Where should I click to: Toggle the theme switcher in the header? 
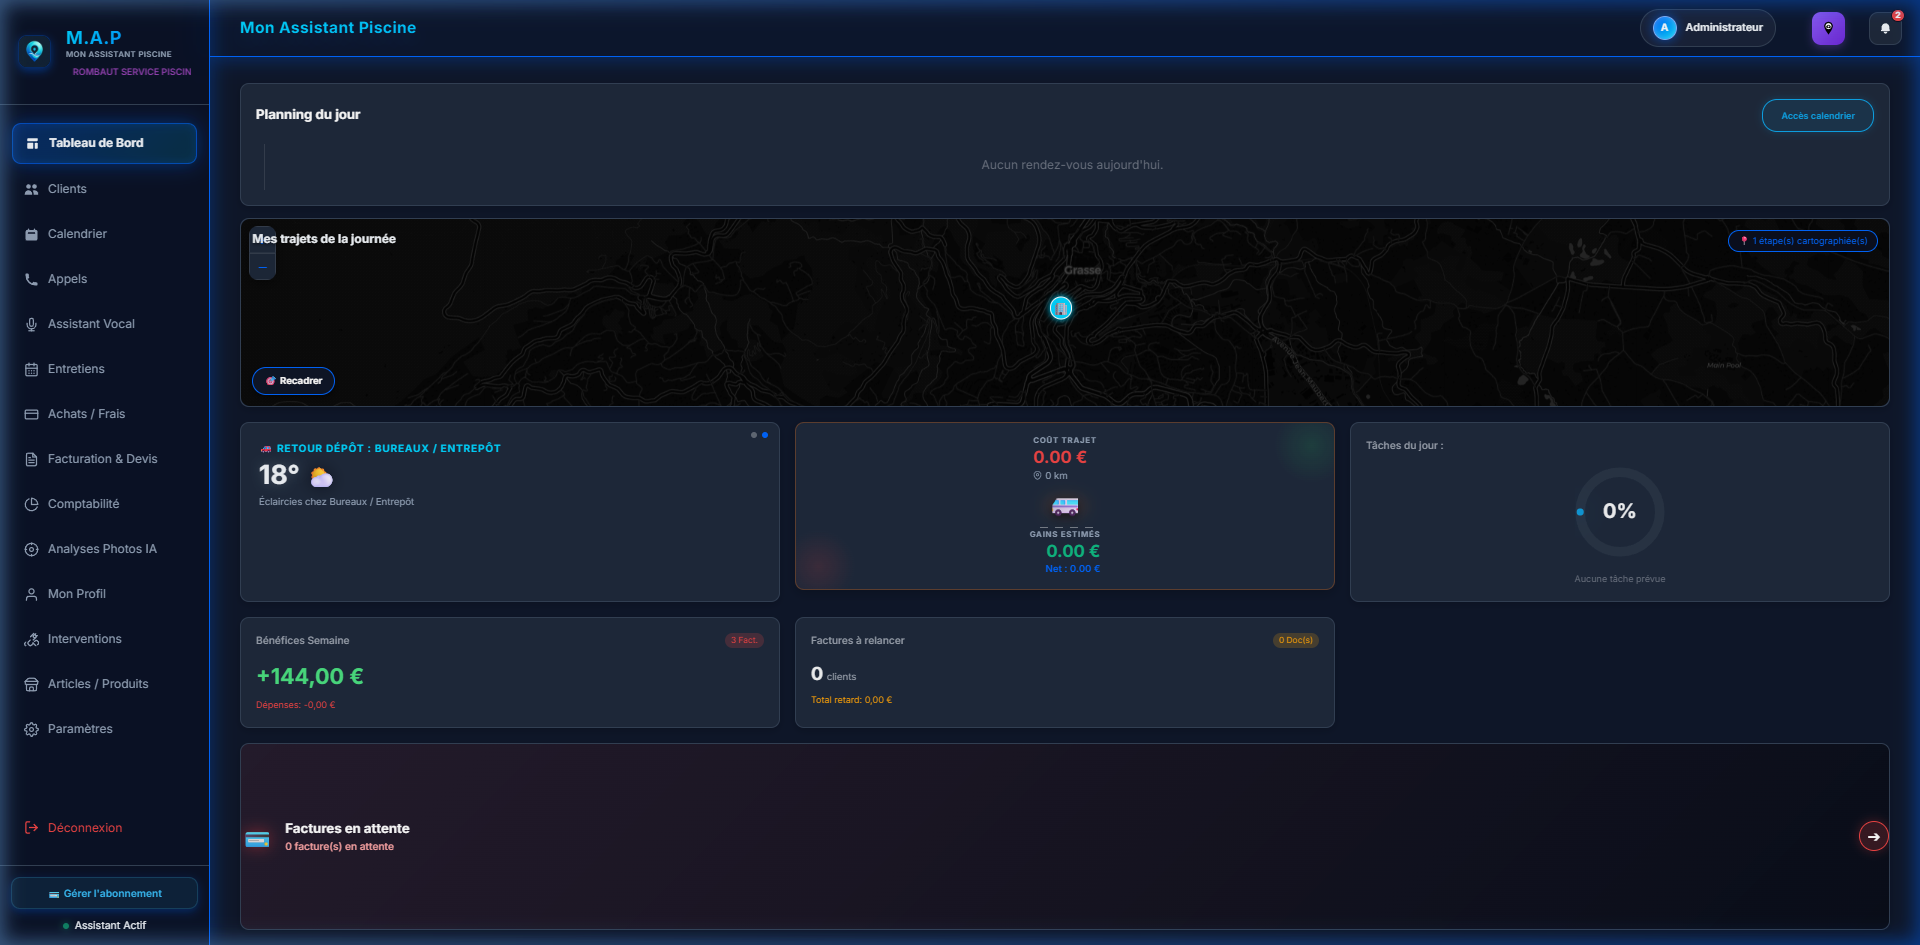pyautogui.click(x=1828, y=28)
